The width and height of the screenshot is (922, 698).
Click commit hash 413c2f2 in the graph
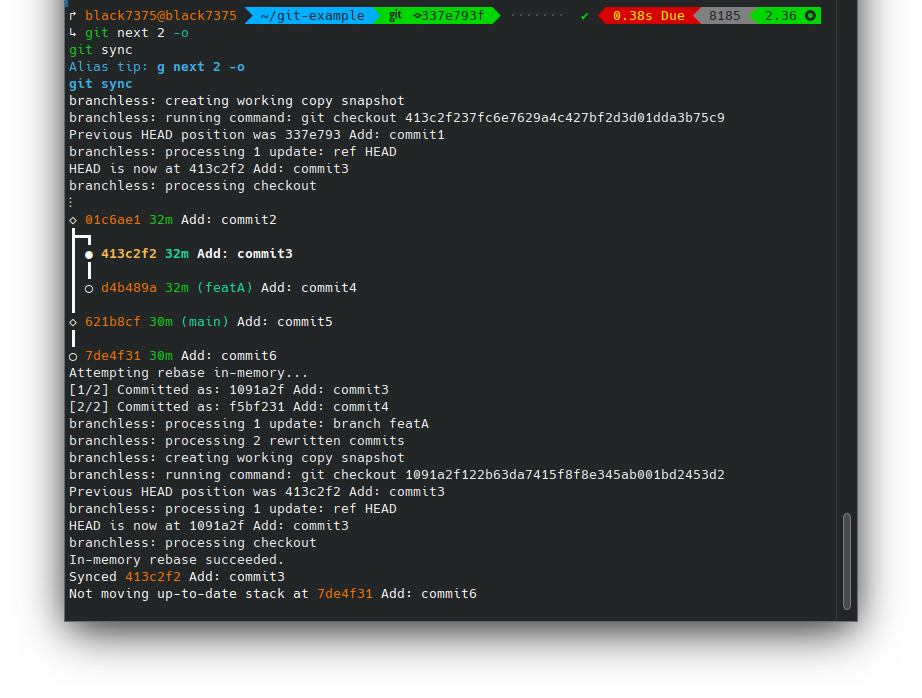(x=129, y=254)
